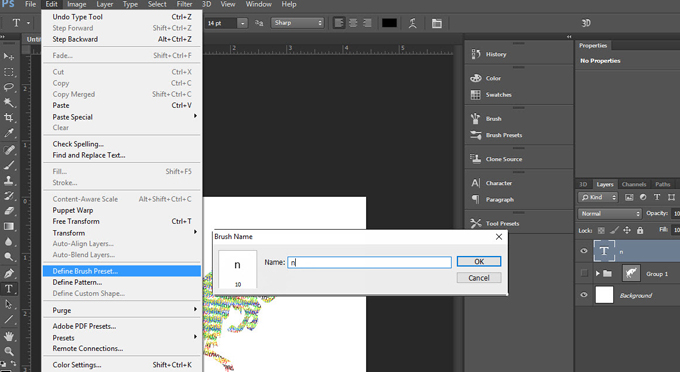Click OK in Brush Name dialog

click(479, 261)
